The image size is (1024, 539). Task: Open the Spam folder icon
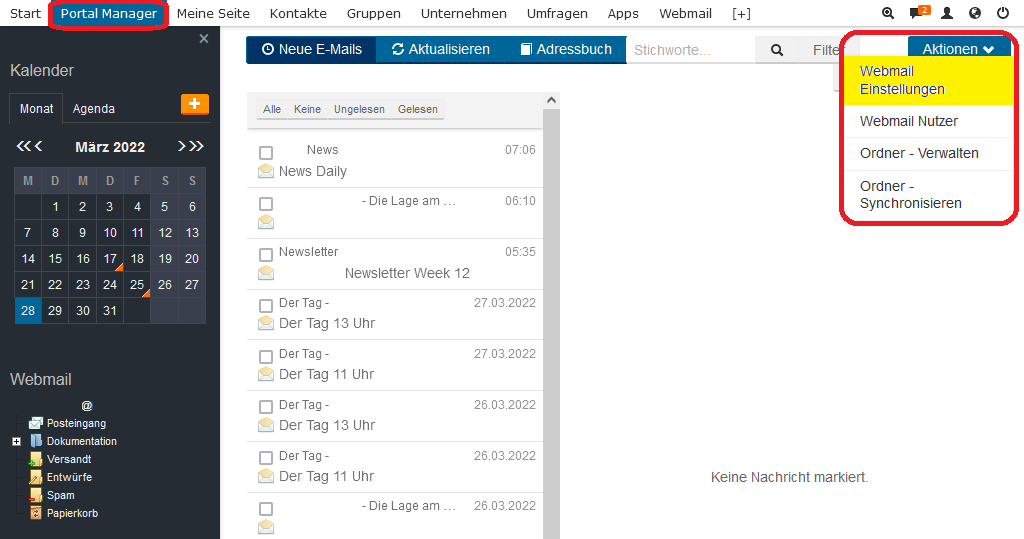tap(36, 495)
